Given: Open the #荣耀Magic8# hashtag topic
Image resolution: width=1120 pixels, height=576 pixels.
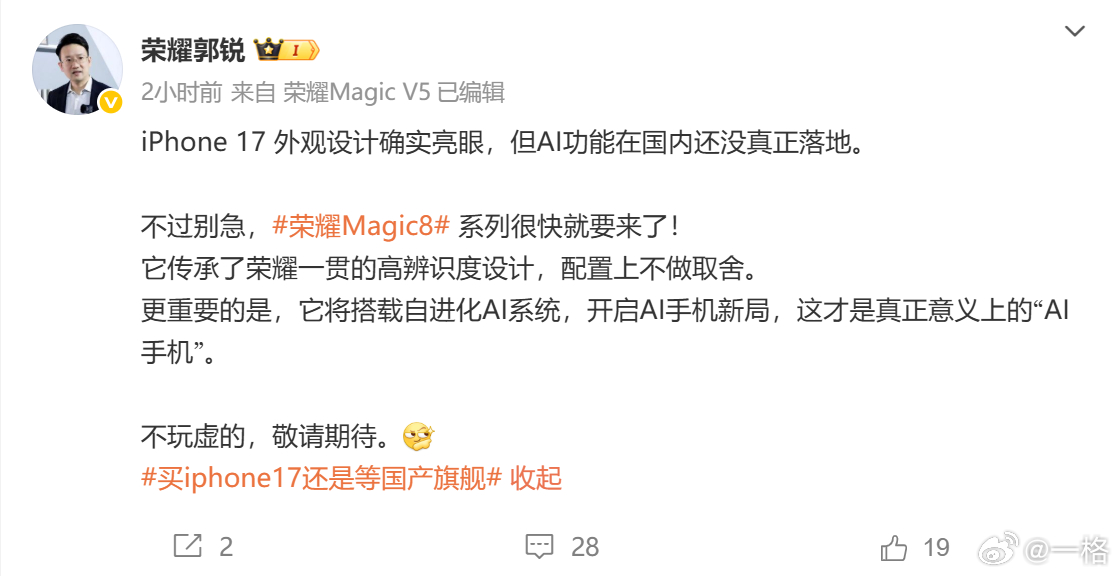Looking at the screenshot, I should [361, 227].
